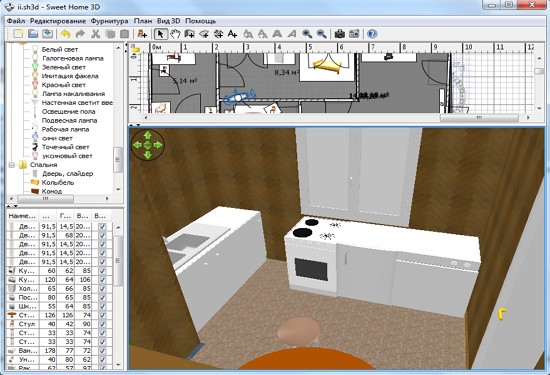Sort the table by the Наиме... column header

click(22, 216)
